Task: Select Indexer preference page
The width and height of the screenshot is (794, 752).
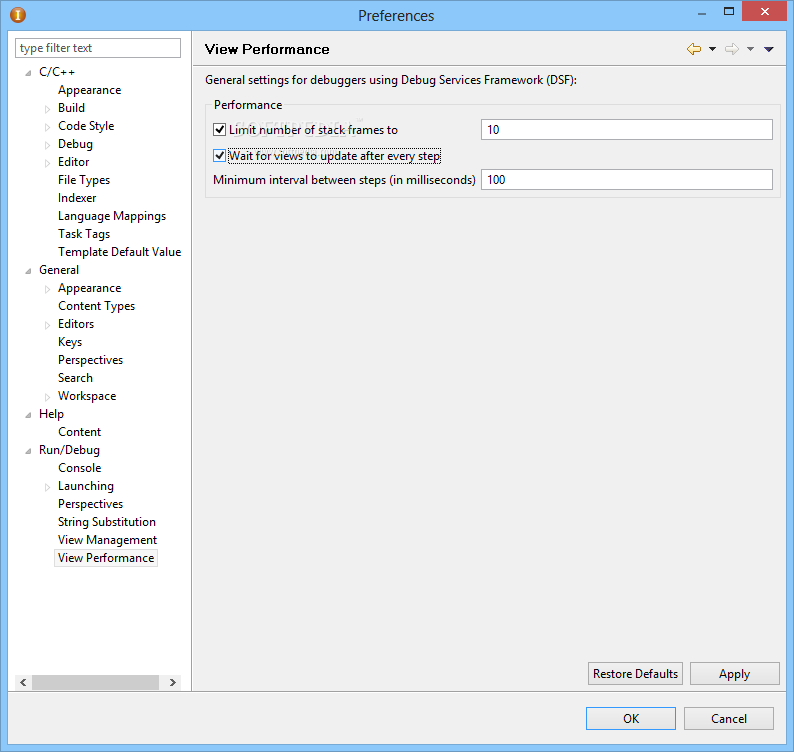Action: pos(77,198)
